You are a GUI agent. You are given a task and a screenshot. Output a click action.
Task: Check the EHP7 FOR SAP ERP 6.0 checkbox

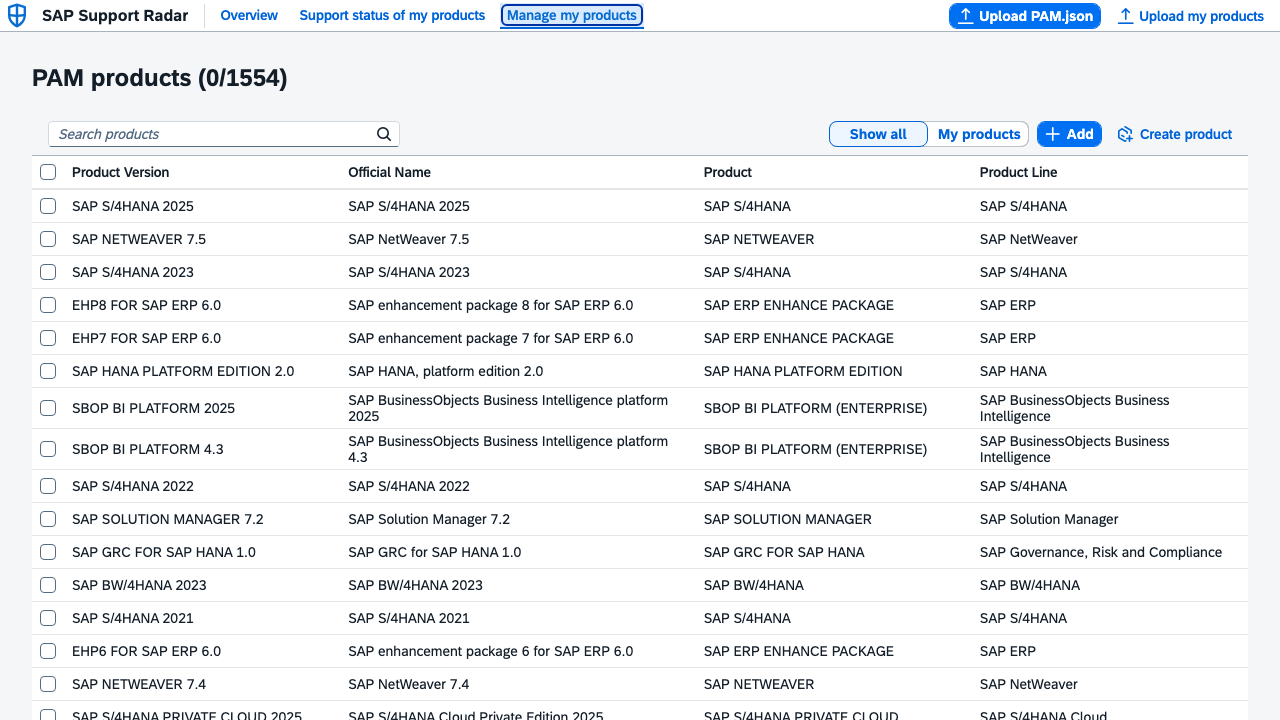pos(48,338)
